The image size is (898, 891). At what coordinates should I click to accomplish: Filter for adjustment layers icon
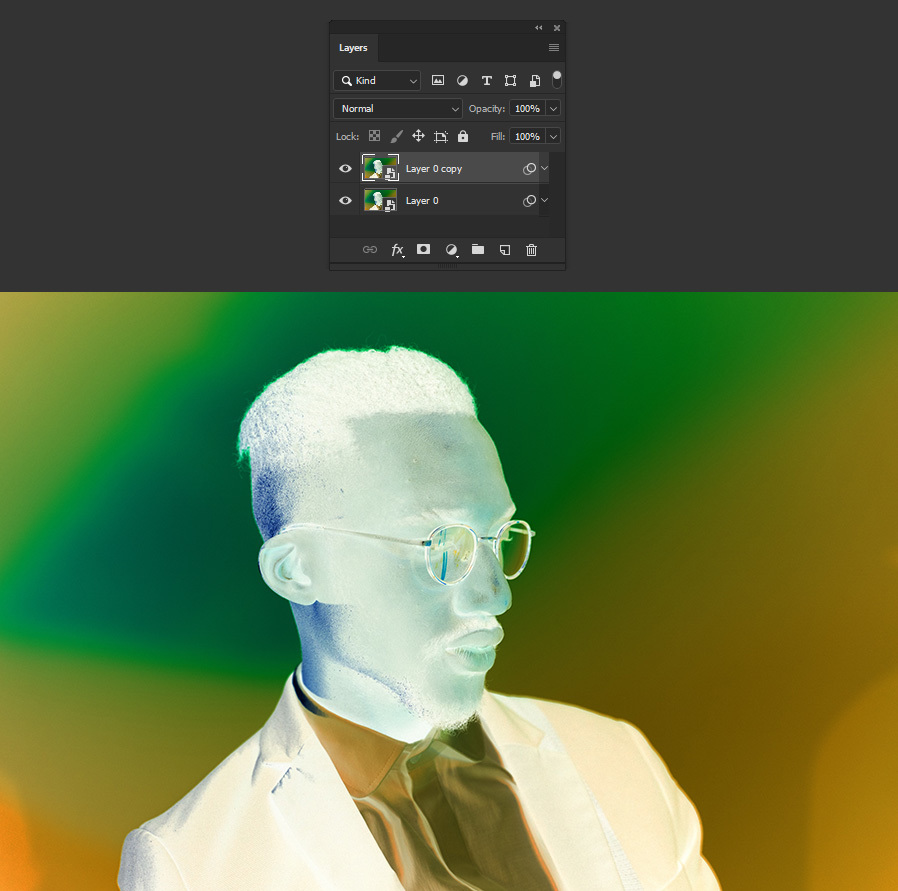[462, 80]
